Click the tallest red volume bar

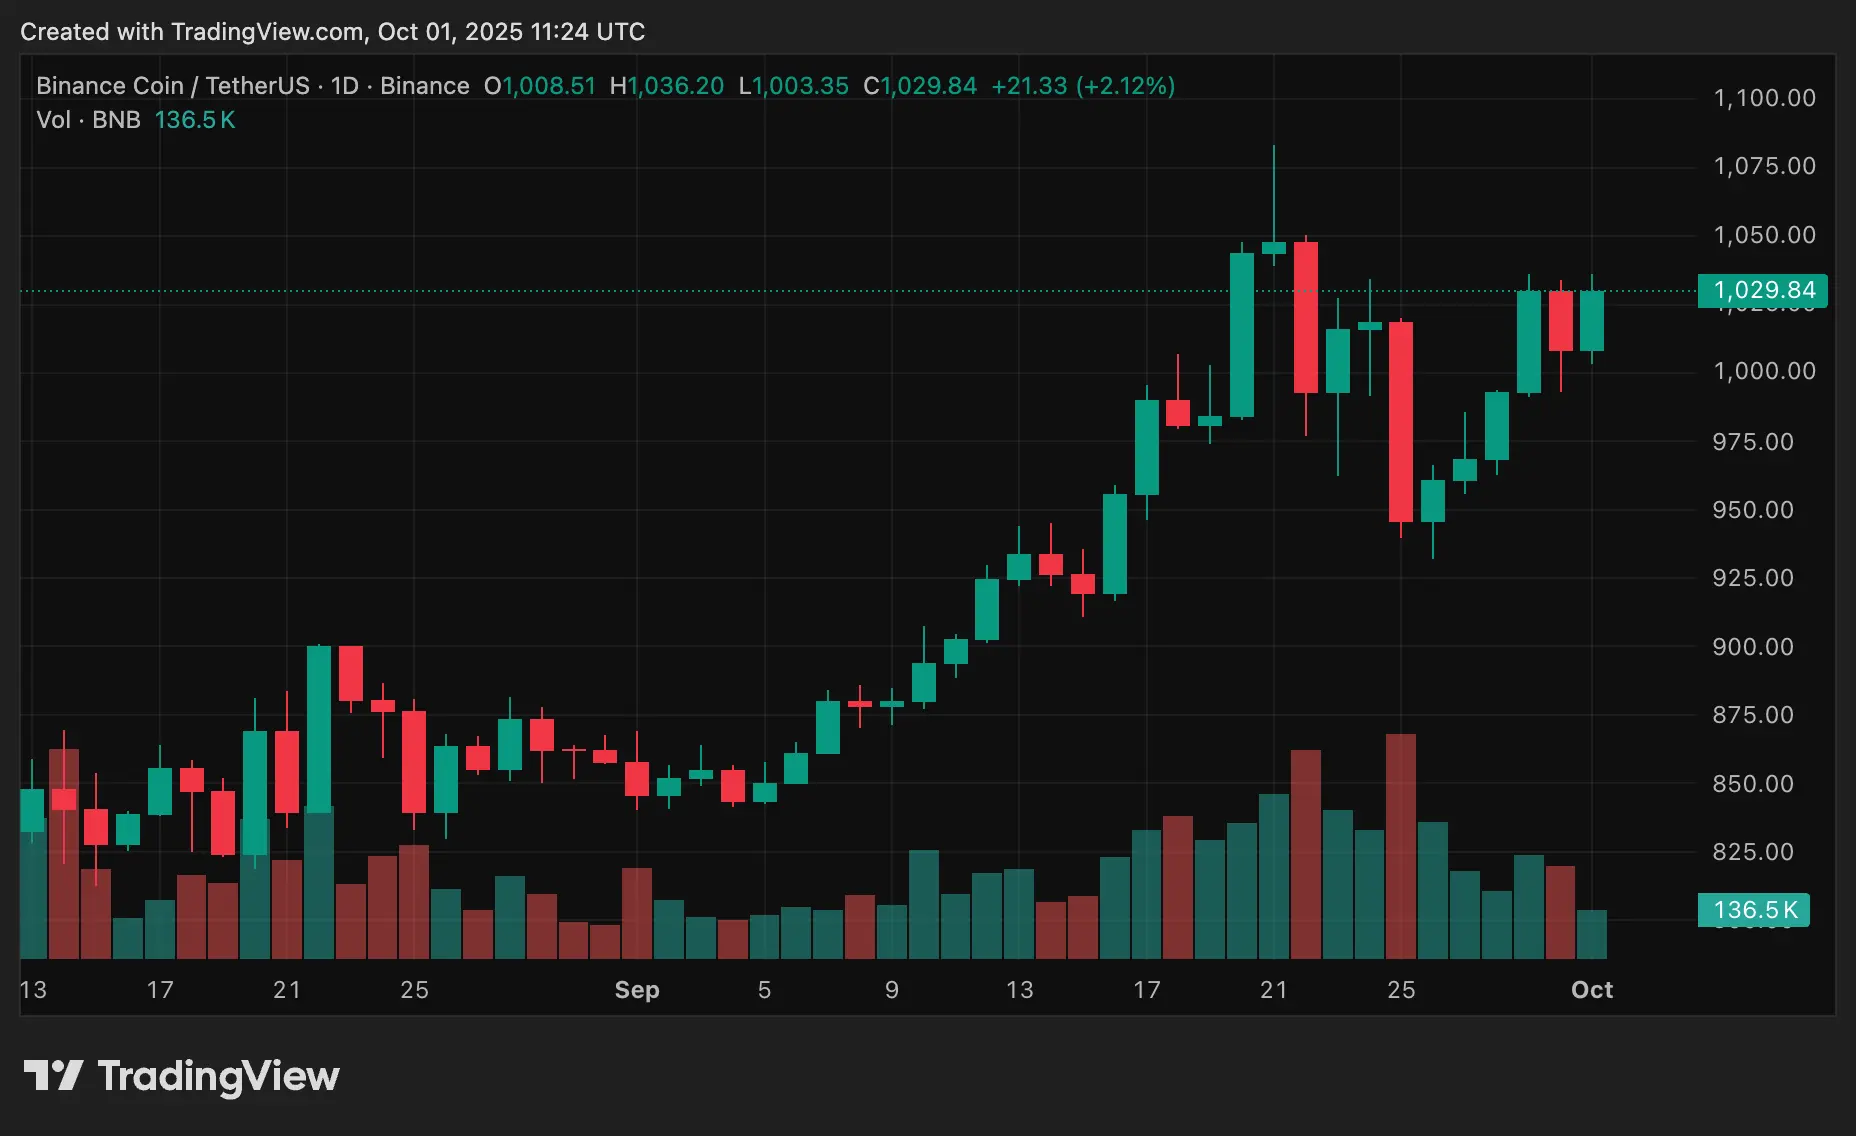tap(1400, 845)
